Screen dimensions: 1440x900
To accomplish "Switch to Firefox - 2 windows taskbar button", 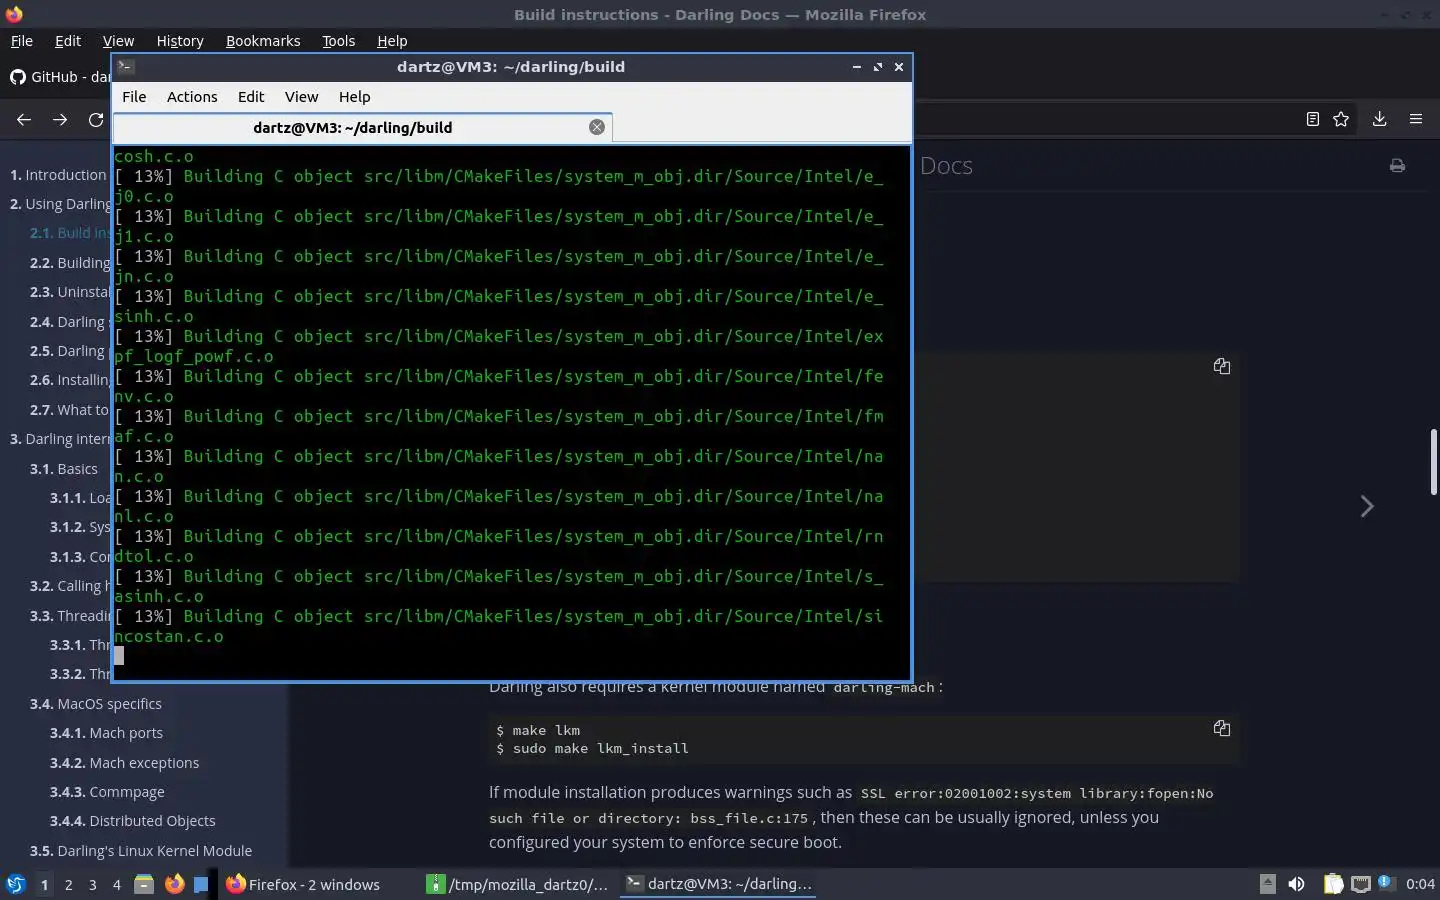I will click(304, 884).
